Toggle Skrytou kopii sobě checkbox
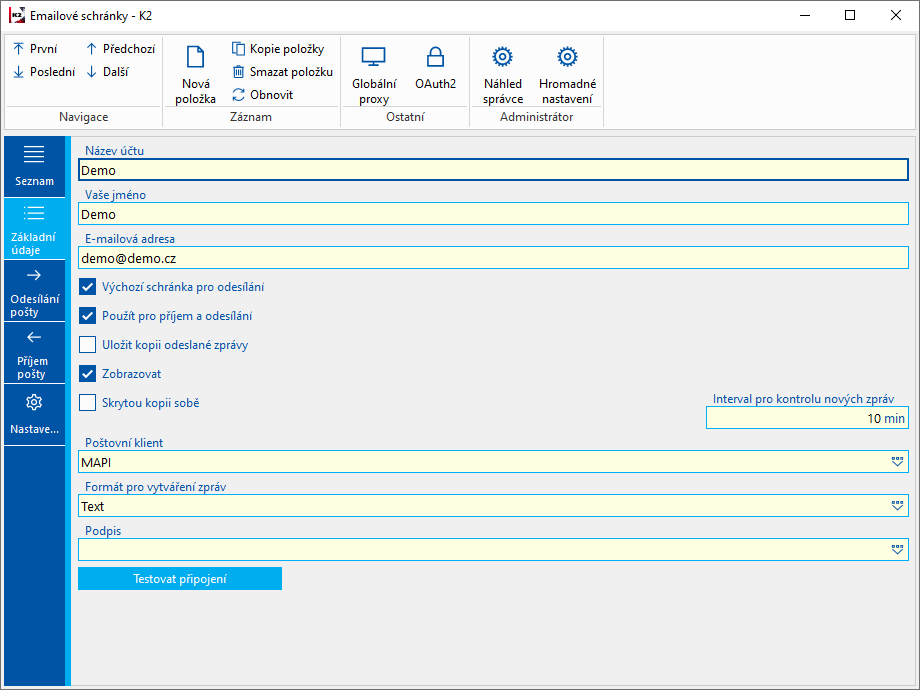The width and height of the screenshot is (920, 690). (x=88, y=403)
